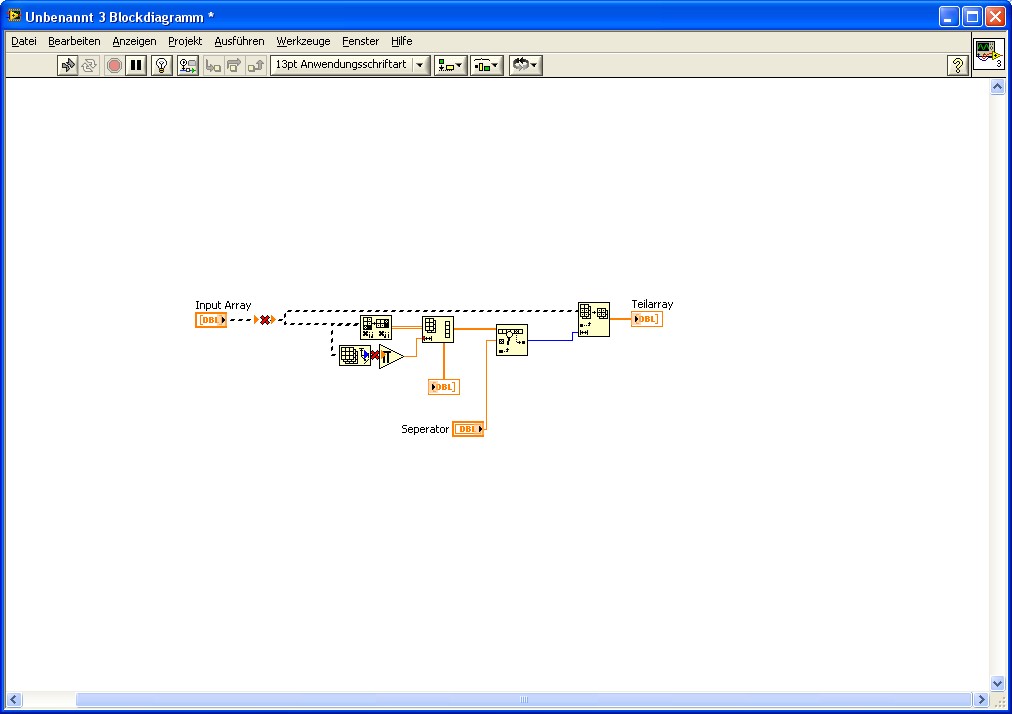This screenshot has width=1012, height=714.
Task: Open the Ausführen menu
Action: point(239,41)
